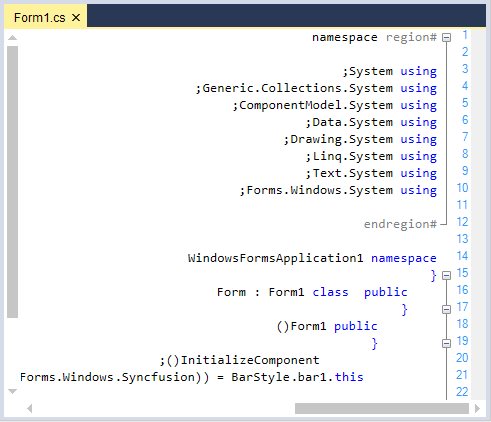The image size is (491, 422).
Task: Click ';()InitializeComponent' text
Action: tap(239, 360)
